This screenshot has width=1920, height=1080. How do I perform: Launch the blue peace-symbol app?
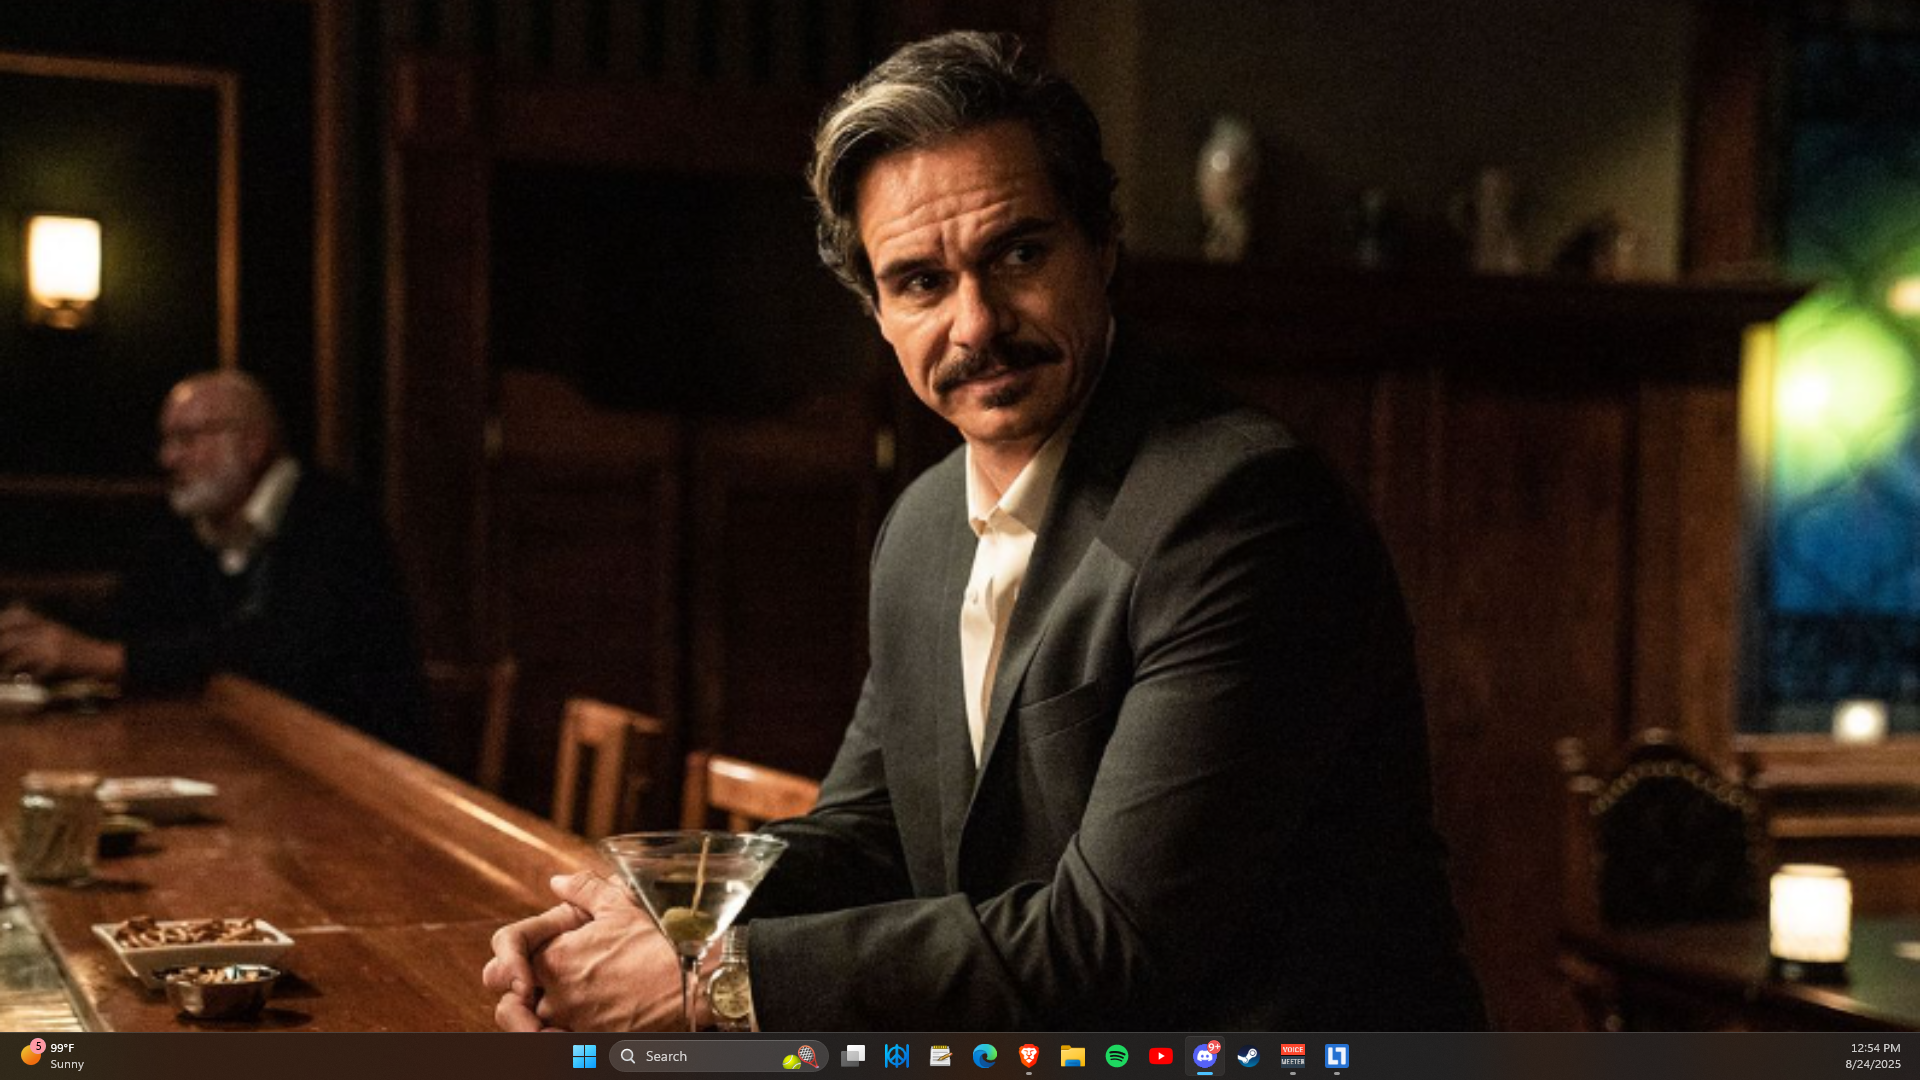pyautogui.click(x=897, y=1056)
